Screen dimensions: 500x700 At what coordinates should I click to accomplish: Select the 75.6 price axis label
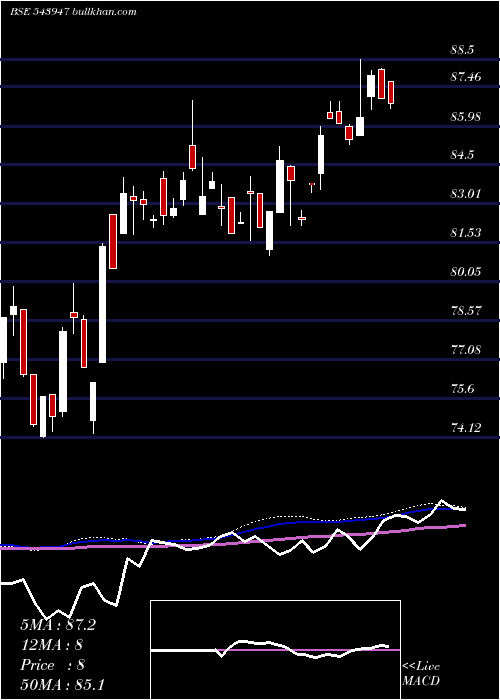[462, 389]
